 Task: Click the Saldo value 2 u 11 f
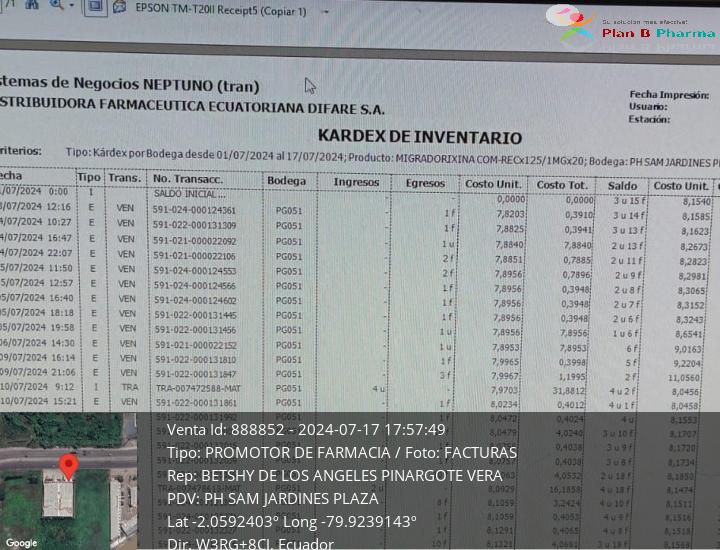coord(627,260)
